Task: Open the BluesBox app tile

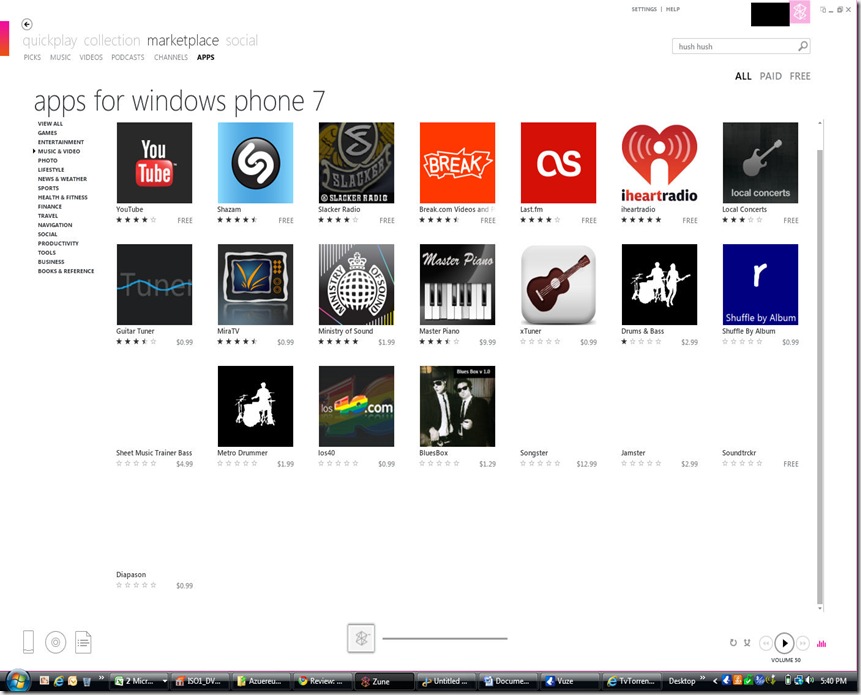Action: [457, 406]
